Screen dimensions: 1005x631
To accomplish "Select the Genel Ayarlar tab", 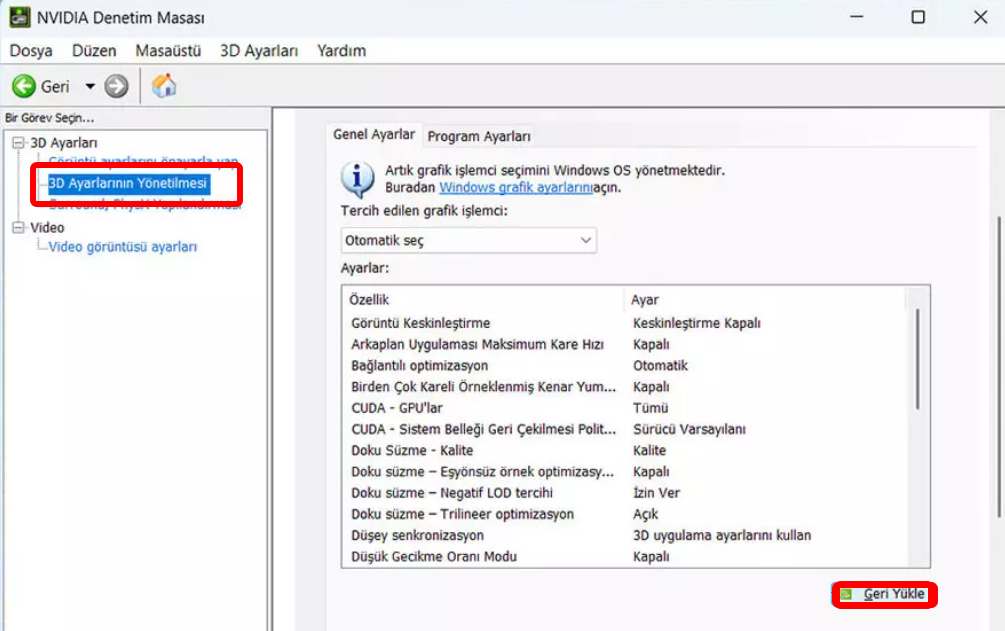I will (x=374, y=135).
